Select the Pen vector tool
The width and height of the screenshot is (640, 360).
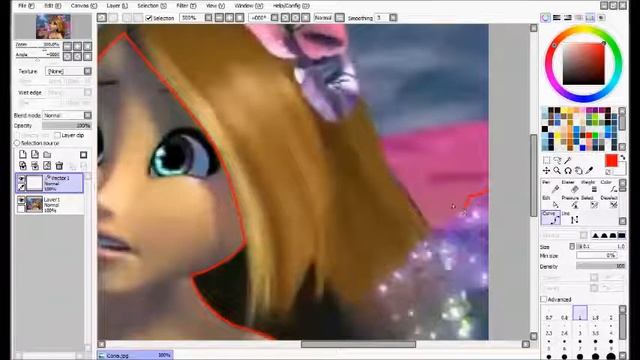click(551, 186)
